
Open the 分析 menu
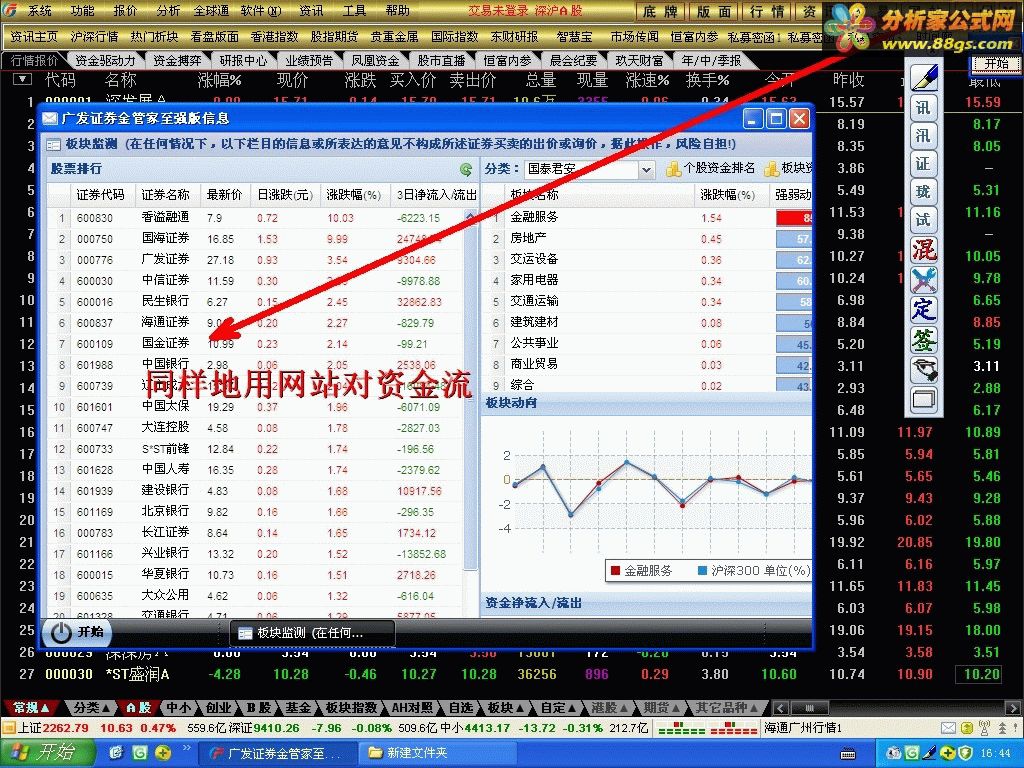point(168,10)
